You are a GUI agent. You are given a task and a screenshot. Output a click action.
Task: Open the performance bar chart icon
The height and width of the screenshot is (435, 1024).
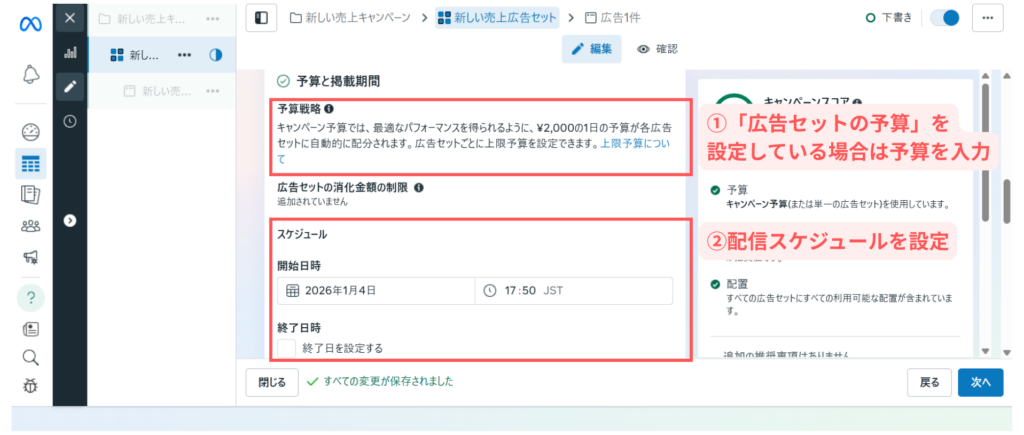(x=70, y=53)
